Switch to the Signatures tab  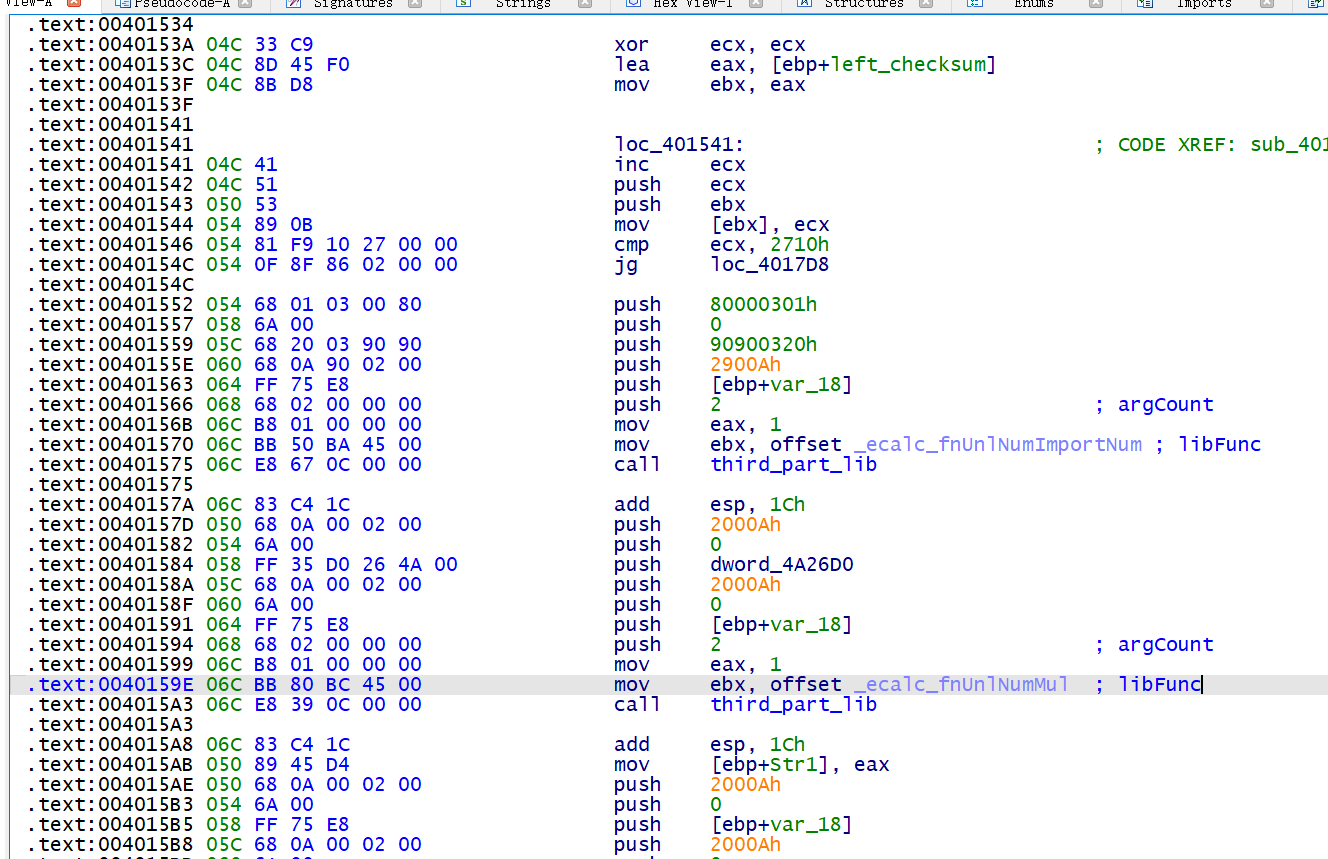click(352, 4)
